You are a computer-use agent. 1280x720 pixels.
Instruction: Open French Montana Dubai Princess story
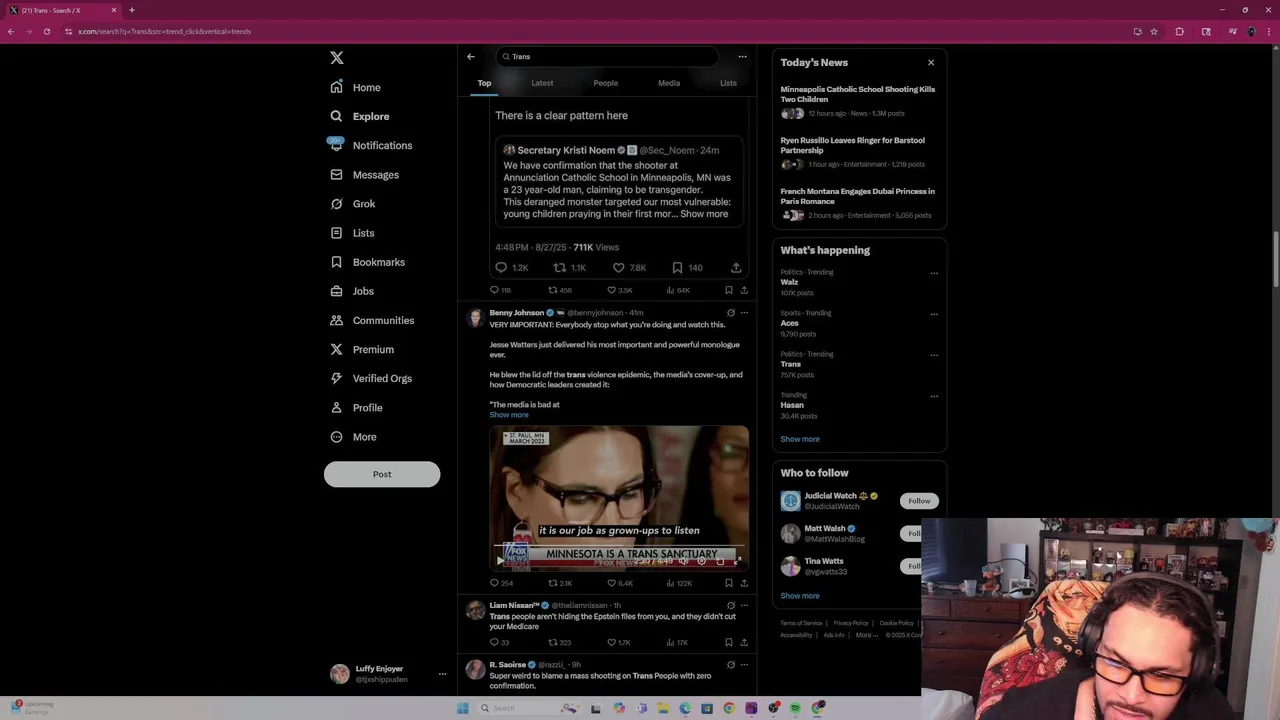[x=858, y=196]
